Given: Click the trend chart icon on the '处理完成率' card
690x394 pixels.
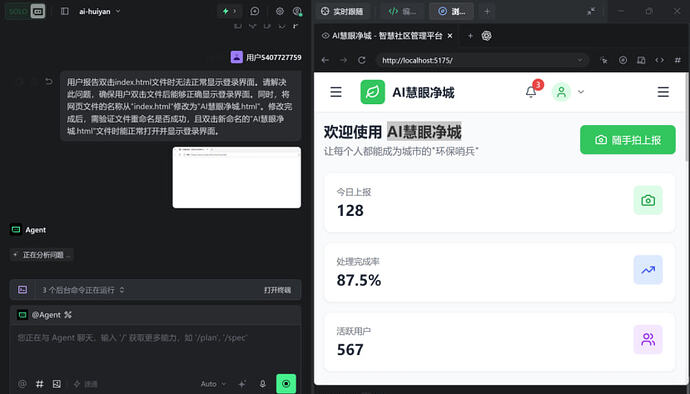Looking at the screenshot, I should [x=648, y=270].
